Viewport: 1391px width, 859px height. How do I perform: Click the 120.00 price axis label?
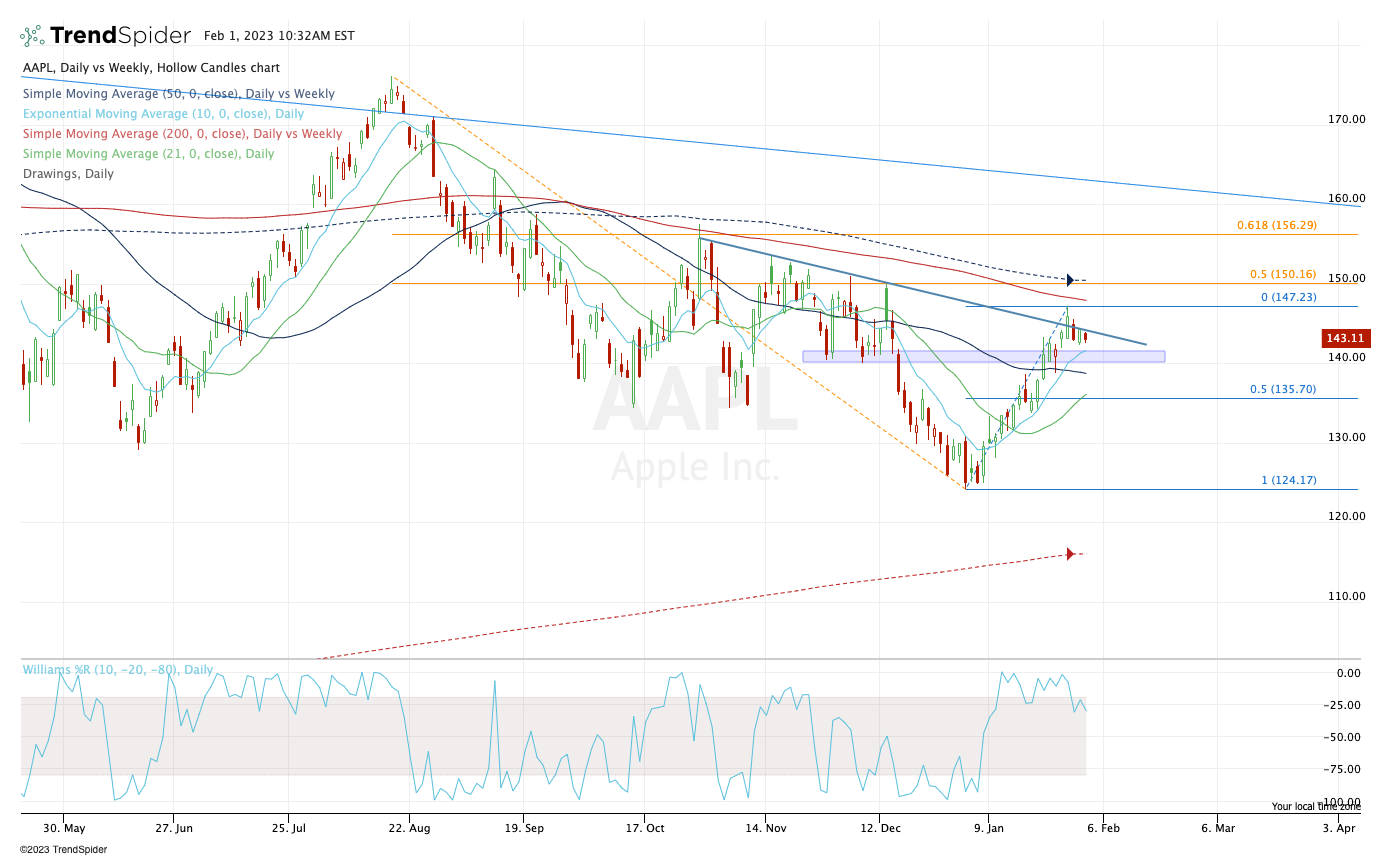(1347, 516)
